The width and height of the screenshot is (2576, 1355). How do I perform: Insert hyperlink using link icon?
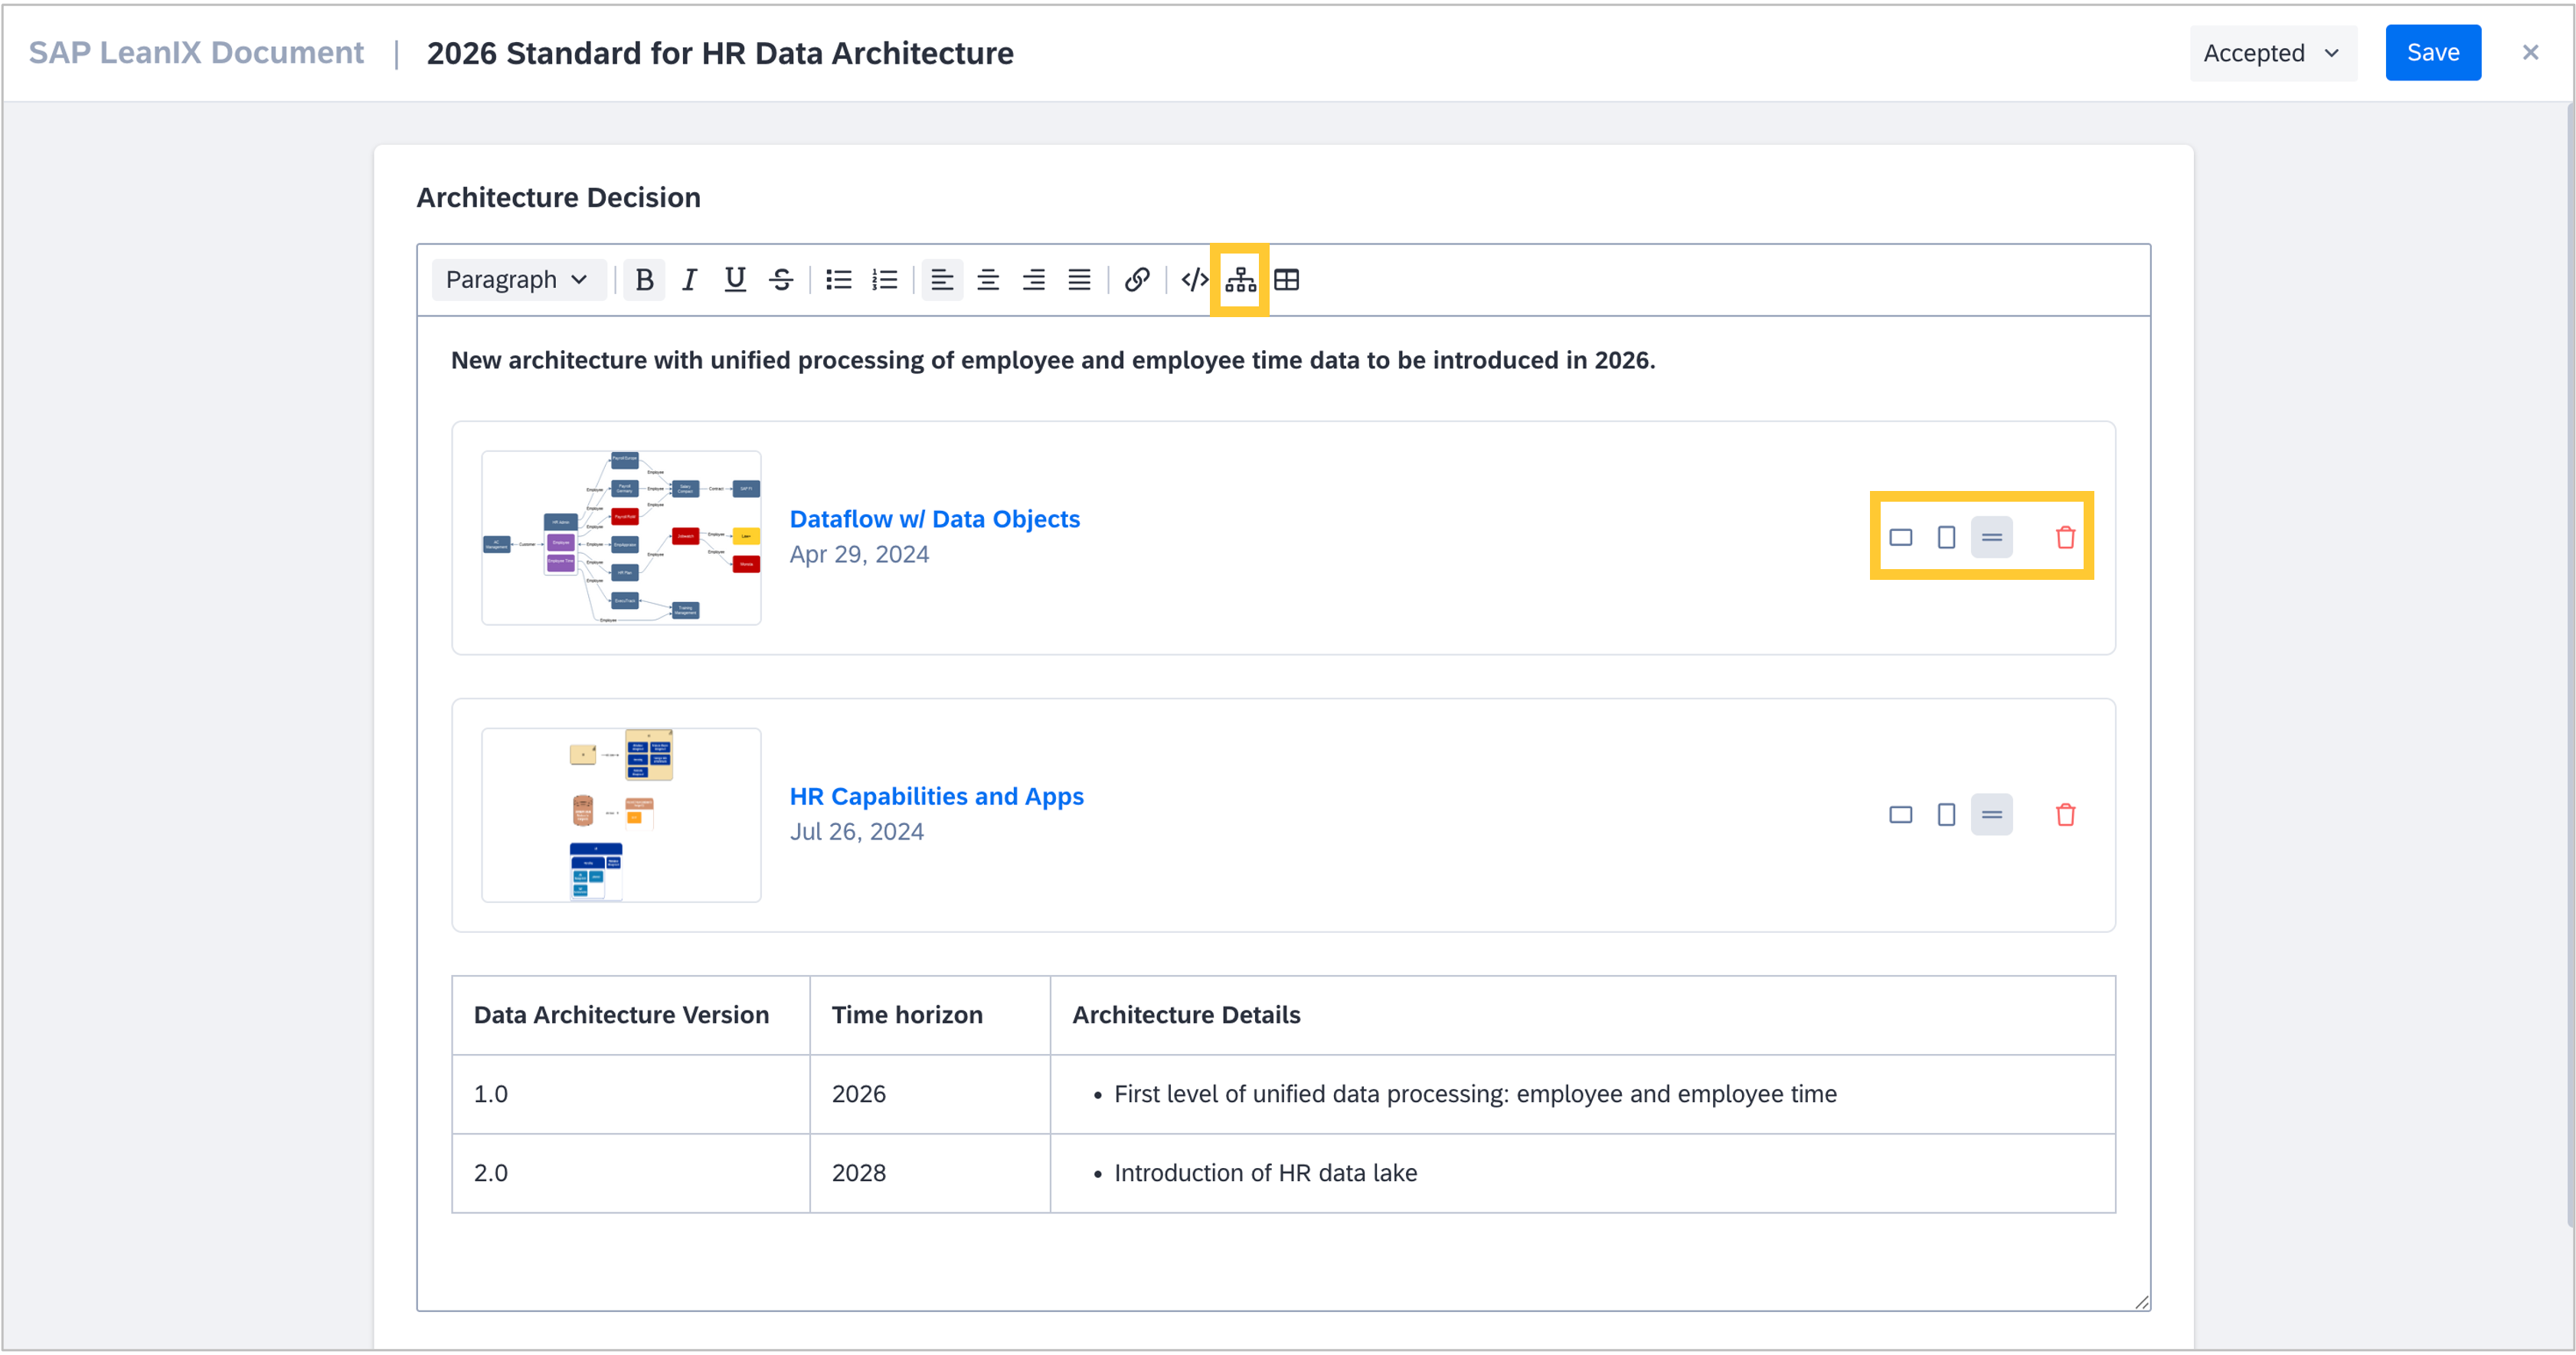click(1136, 280)
